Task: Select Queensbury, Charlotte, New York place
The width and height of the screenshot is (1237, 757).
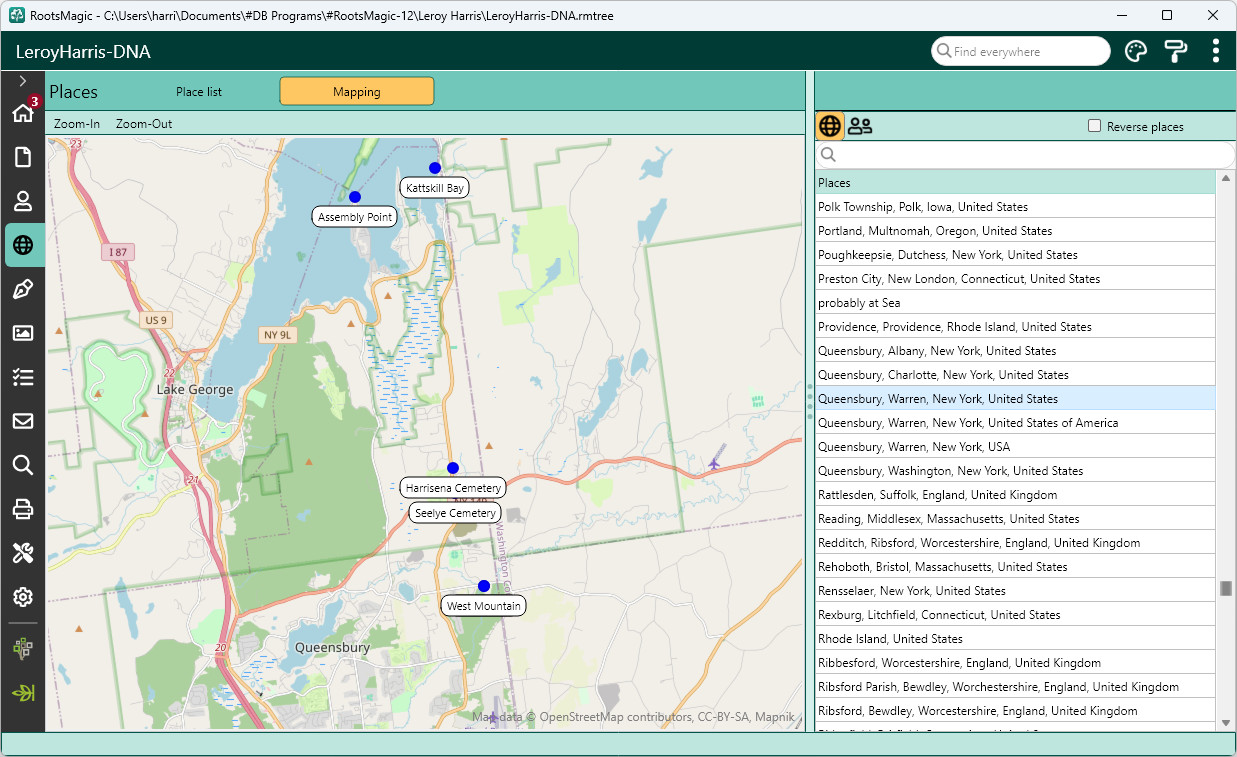Action: click(1015, 375)
